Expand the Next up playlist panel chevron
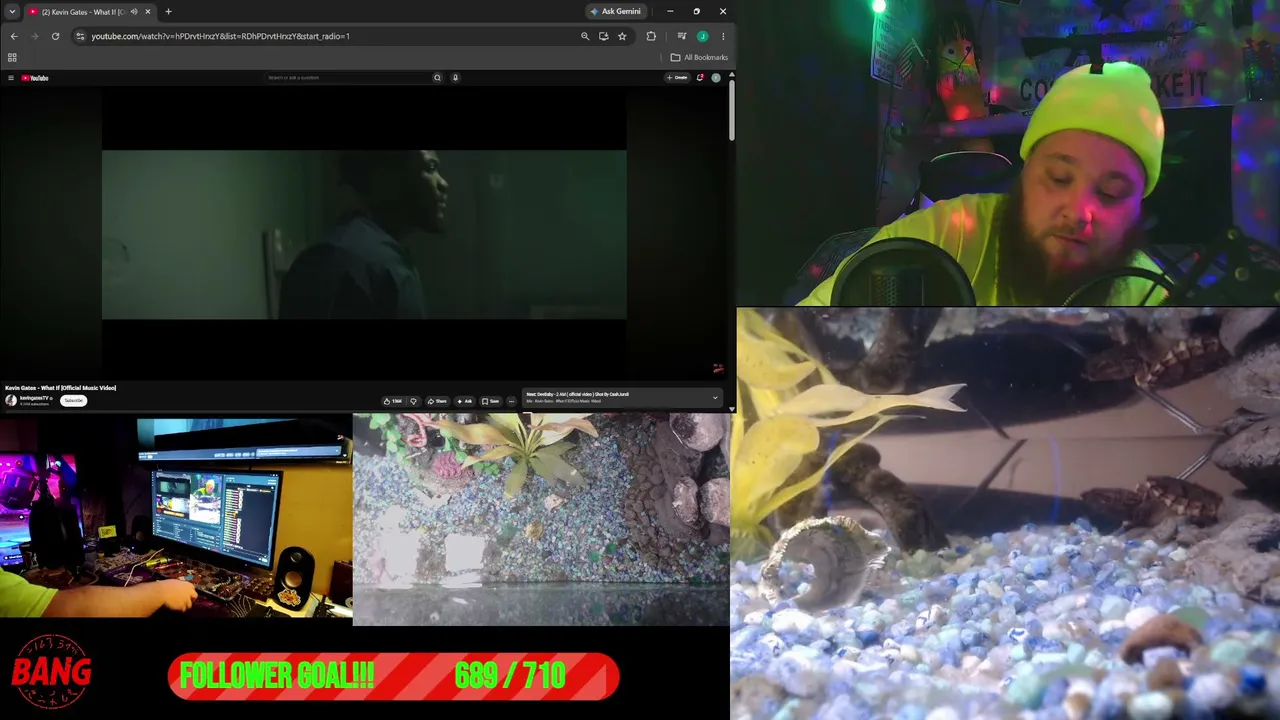 (x=715, y=398)
